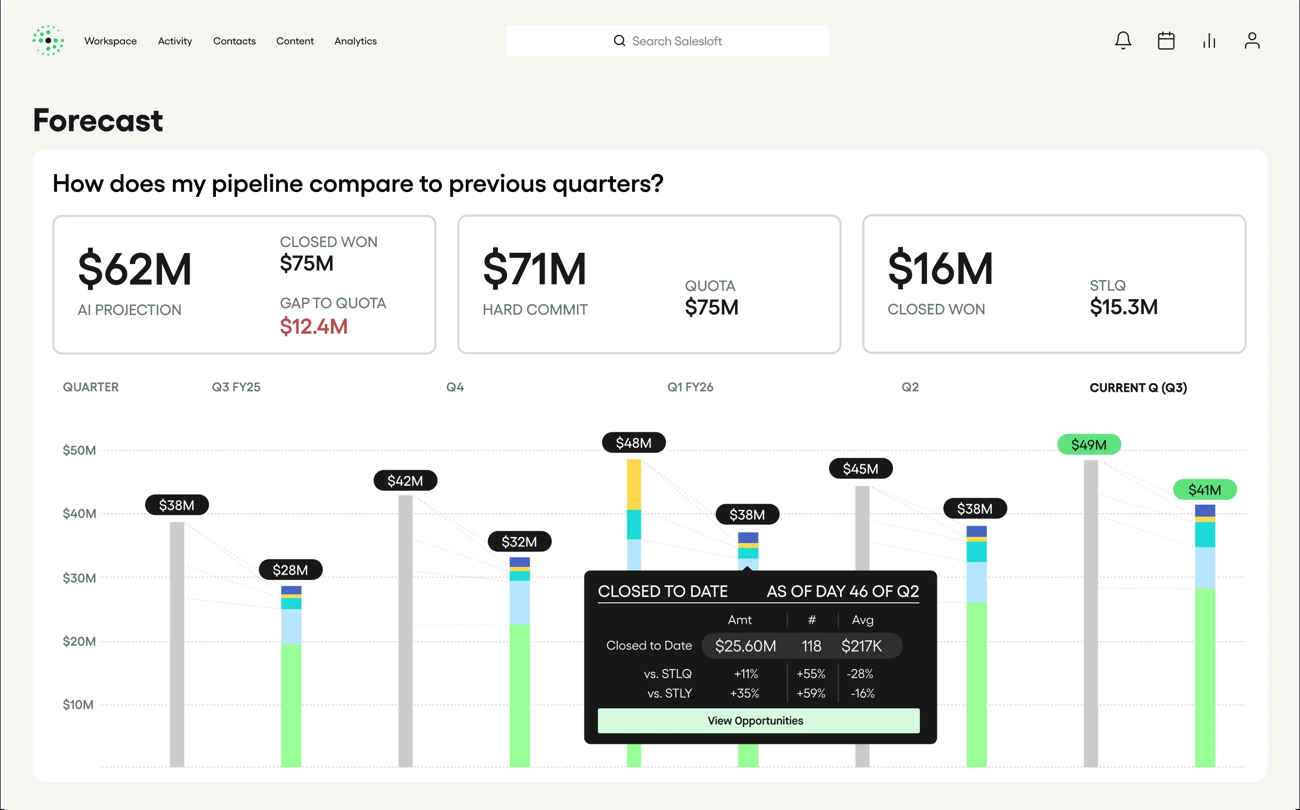1300x810 pixels.
Task: Open the Workspace menu
Action: click(x=110, y=41)
